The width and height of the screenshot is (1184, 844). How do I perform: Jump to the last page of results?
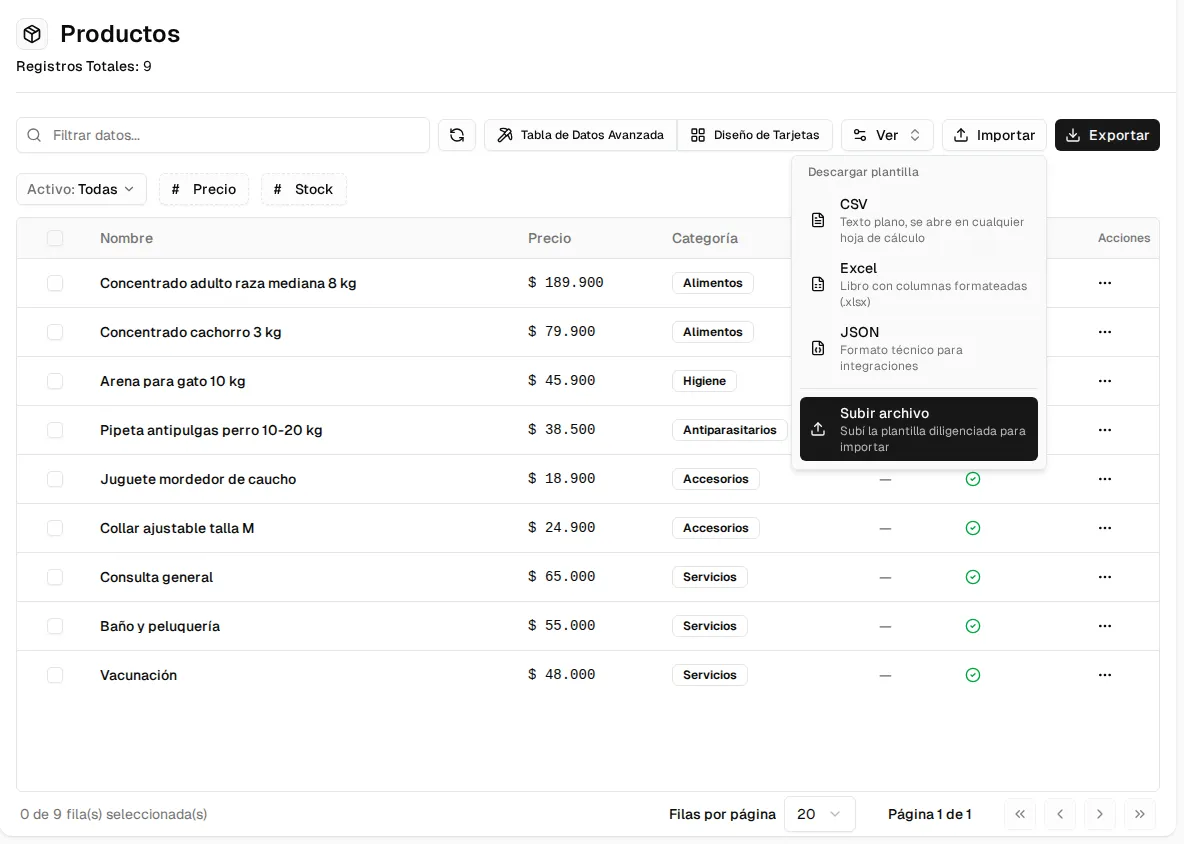tap(1139, 814)
